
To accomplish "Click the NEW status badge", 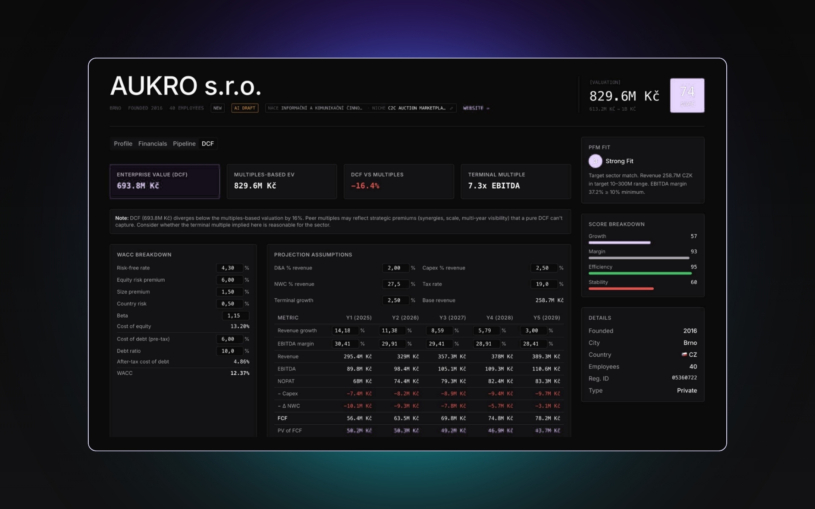I will click(x=217, y=108).
